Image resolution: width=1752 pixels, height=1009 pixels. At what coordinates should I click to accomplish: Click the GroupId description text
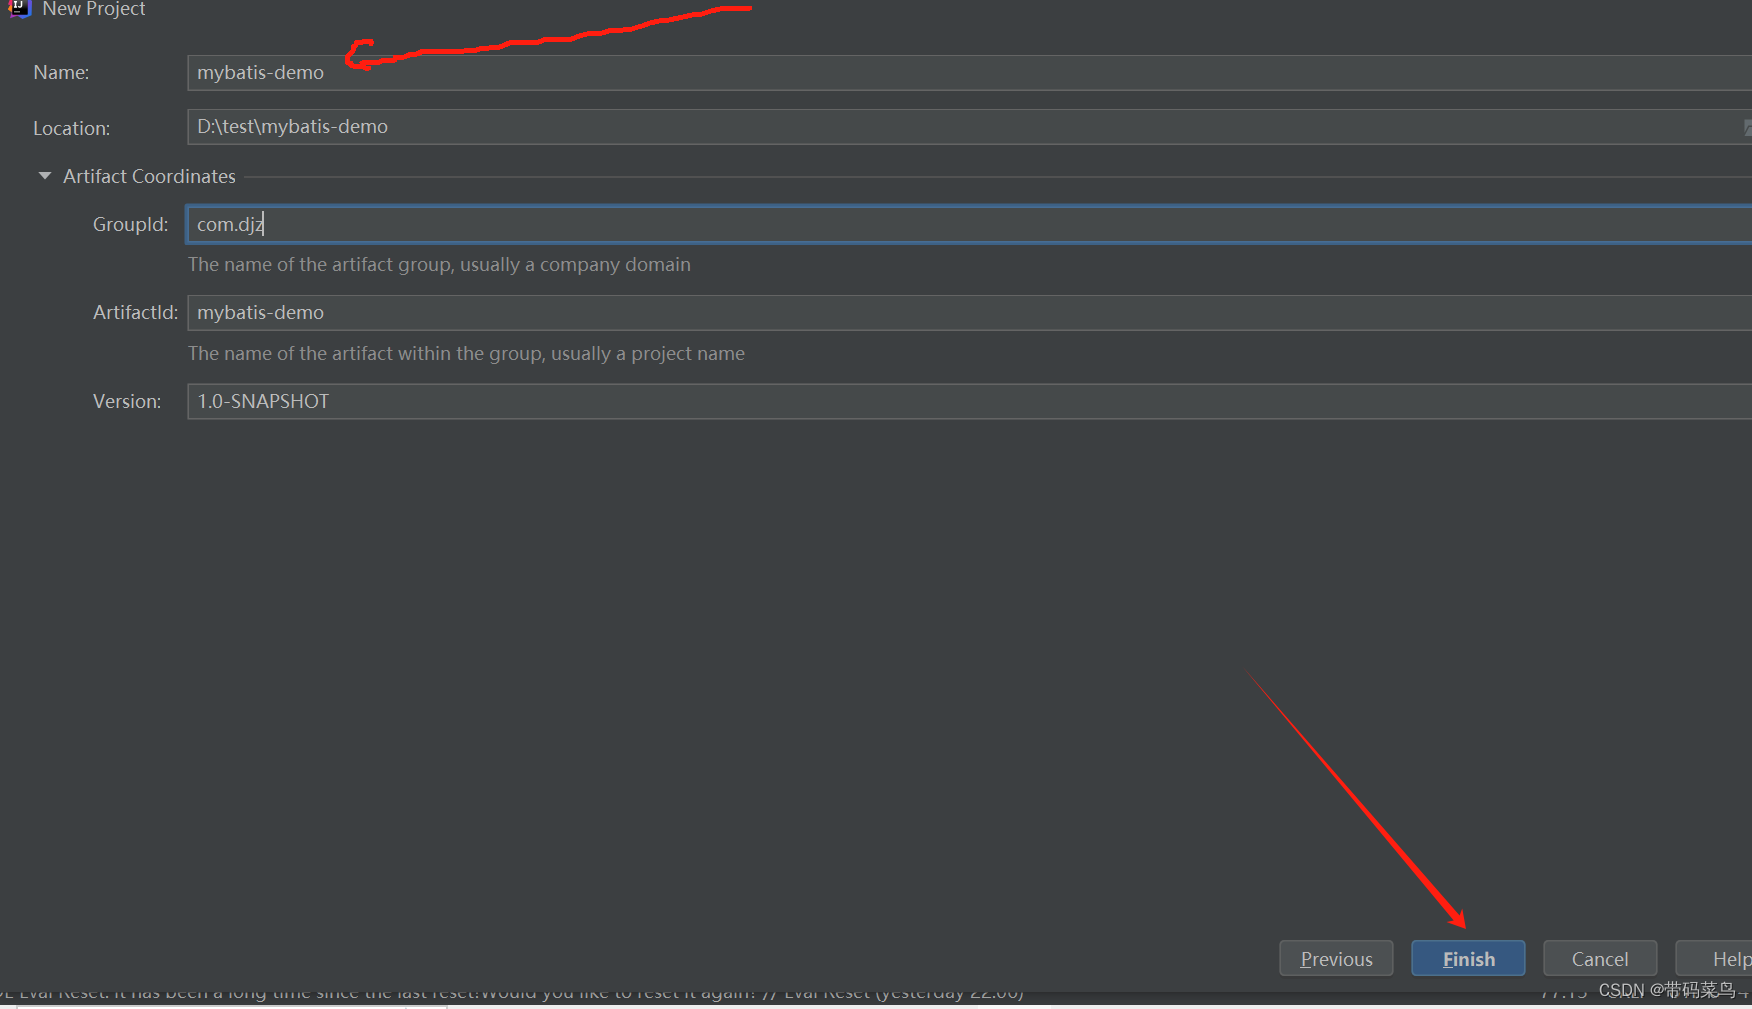(x=439, y=265)
